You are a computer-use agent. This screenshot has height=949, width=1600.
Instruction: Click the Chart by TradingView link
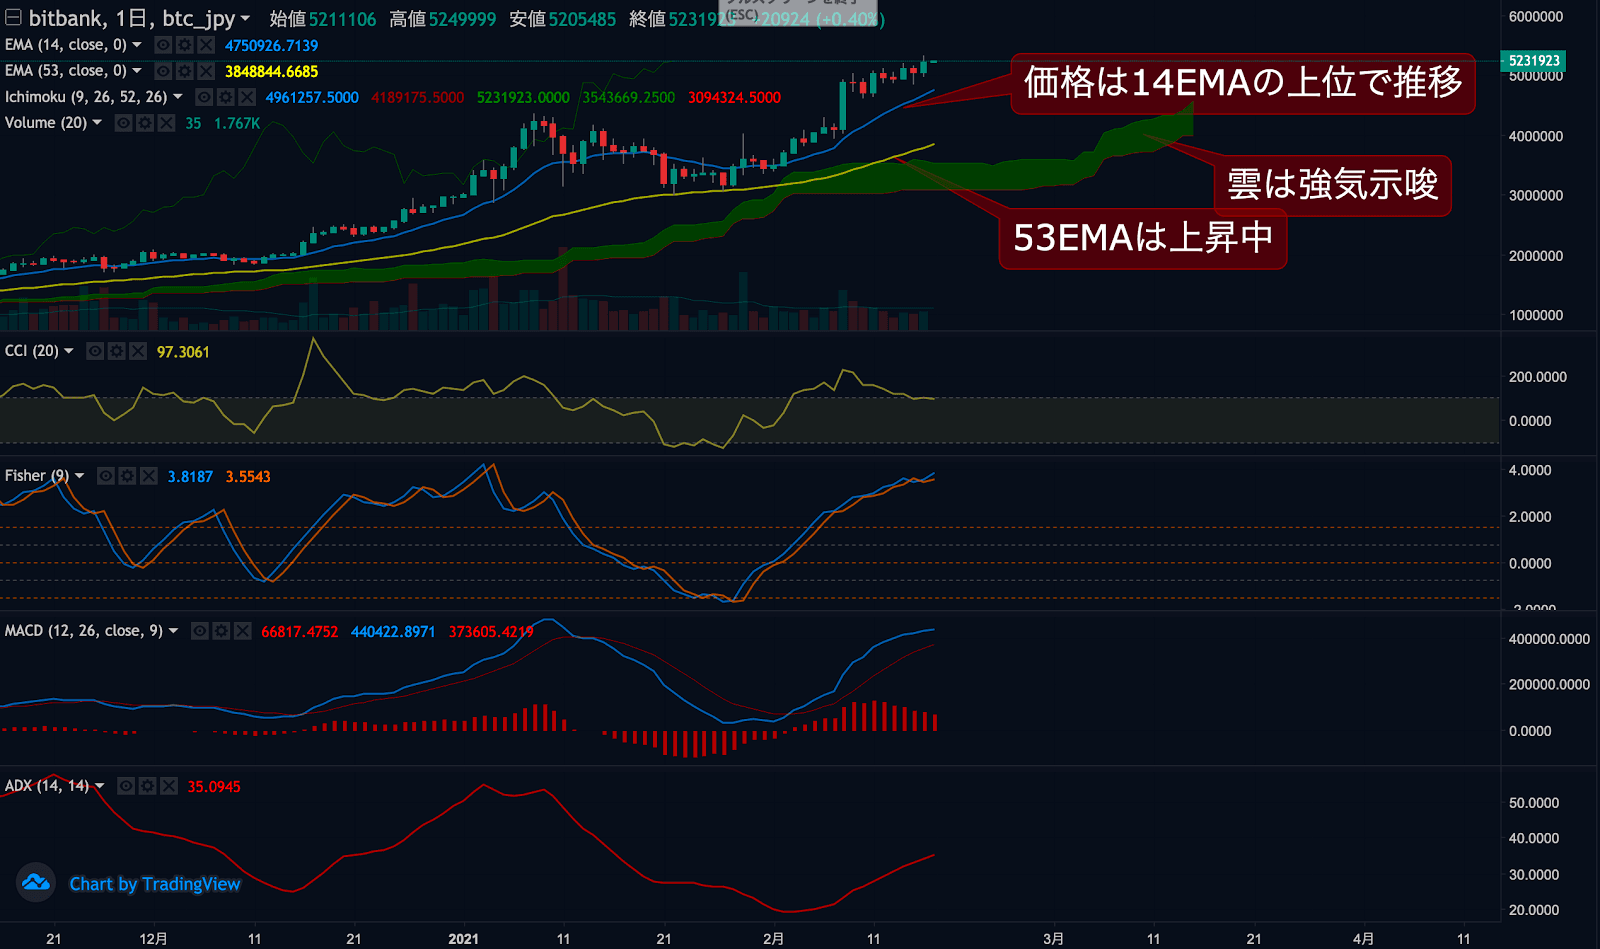pyautogui.click(x=155, y=884)
